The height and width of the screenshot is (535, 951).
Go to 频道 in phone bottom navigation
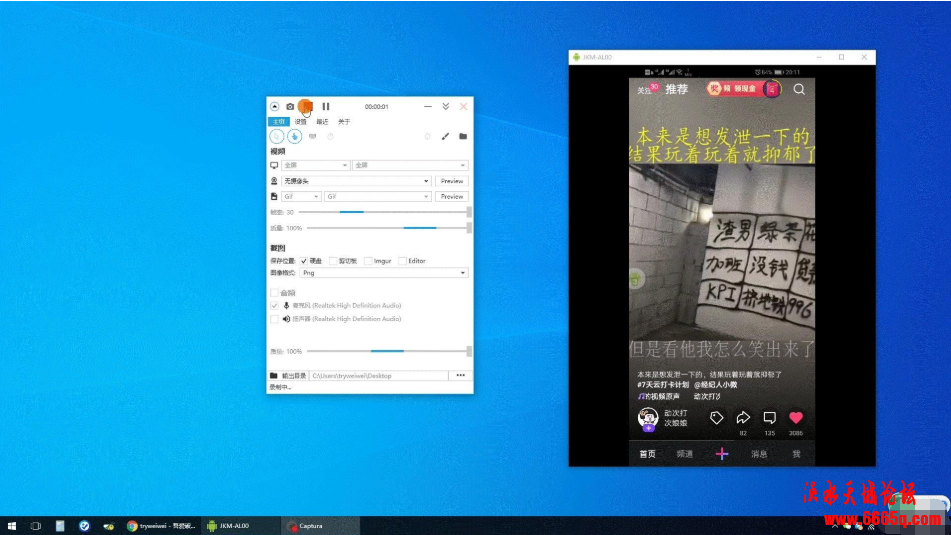(685, 454)
